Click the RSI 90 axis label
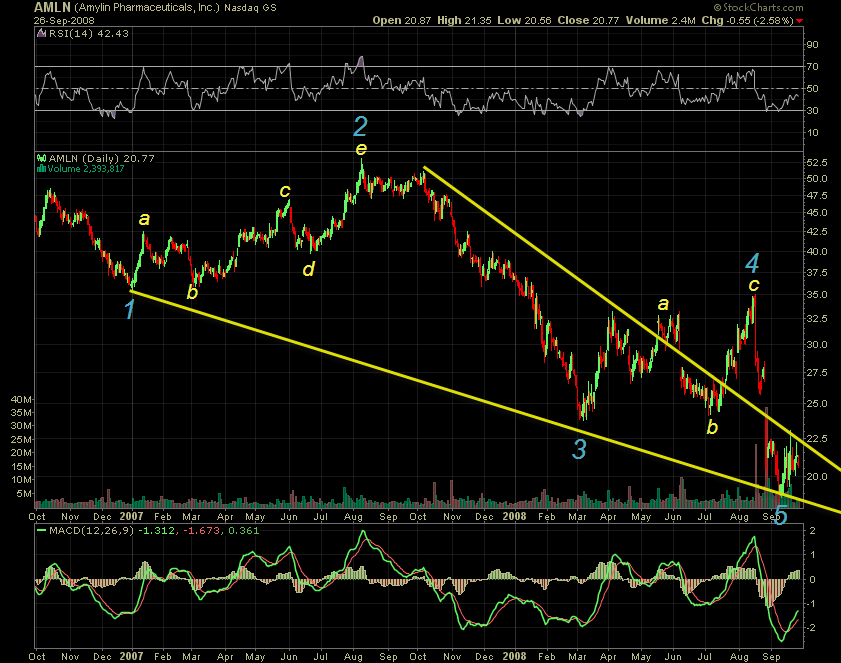 point(812,45)
